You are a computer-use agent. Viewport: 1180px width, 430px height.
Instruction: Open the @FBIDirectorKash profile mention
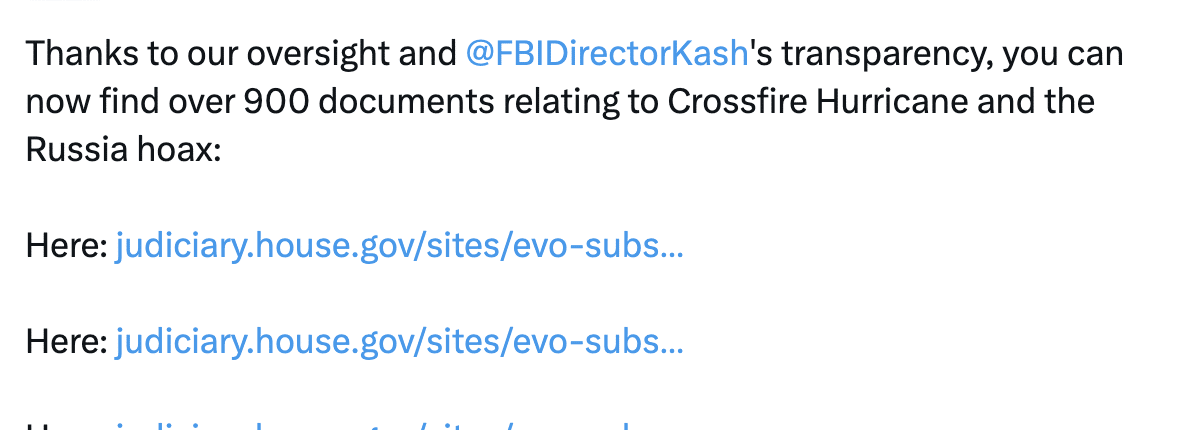pos(607,53)
